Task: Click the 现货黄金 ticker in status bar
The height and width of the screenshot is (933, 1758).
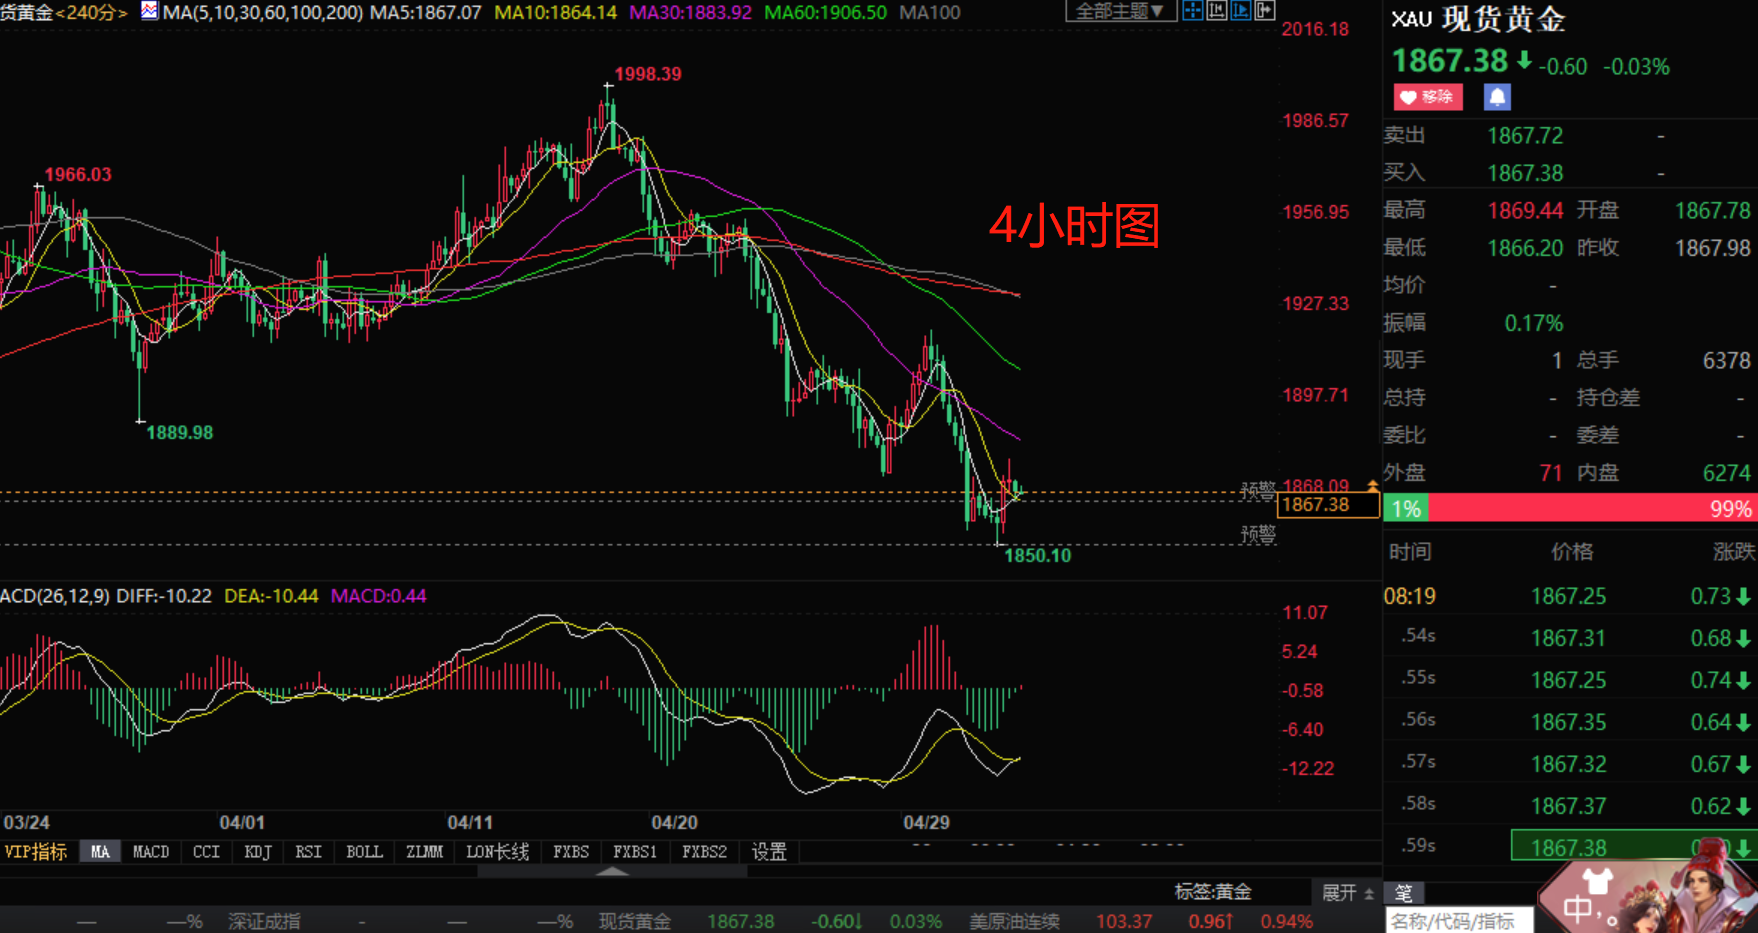Action: point(635,921)
